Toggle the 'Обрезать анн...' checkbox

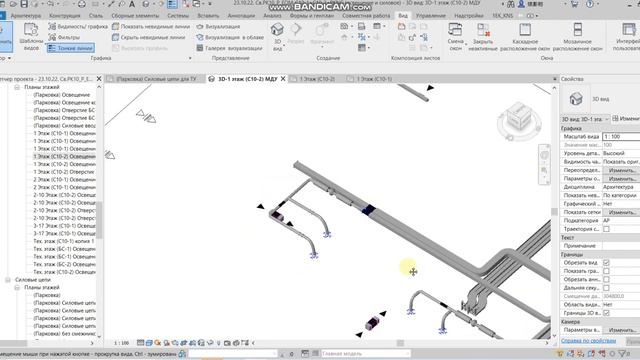click(x=606, y=280)
